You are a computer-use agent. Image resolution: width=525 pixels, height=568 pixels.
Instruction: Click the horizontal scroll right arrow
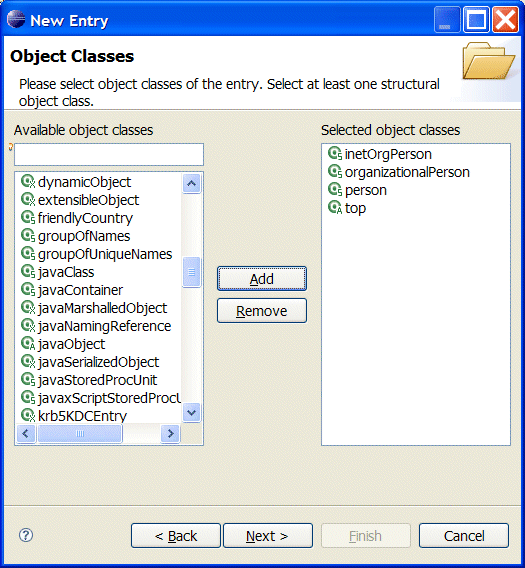pyautogui.click(x=170, y=433)
